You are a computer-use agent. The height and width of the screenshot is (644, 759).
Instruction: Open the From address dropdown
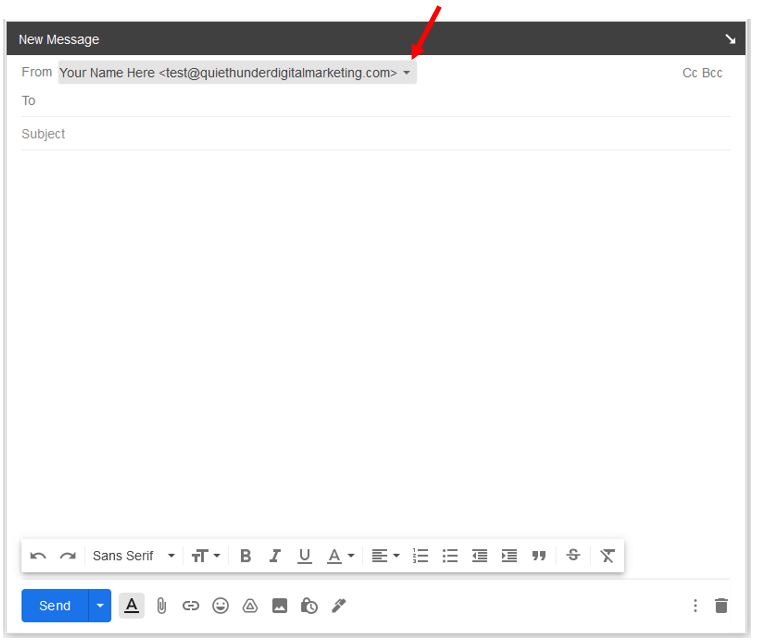point(237,73)
